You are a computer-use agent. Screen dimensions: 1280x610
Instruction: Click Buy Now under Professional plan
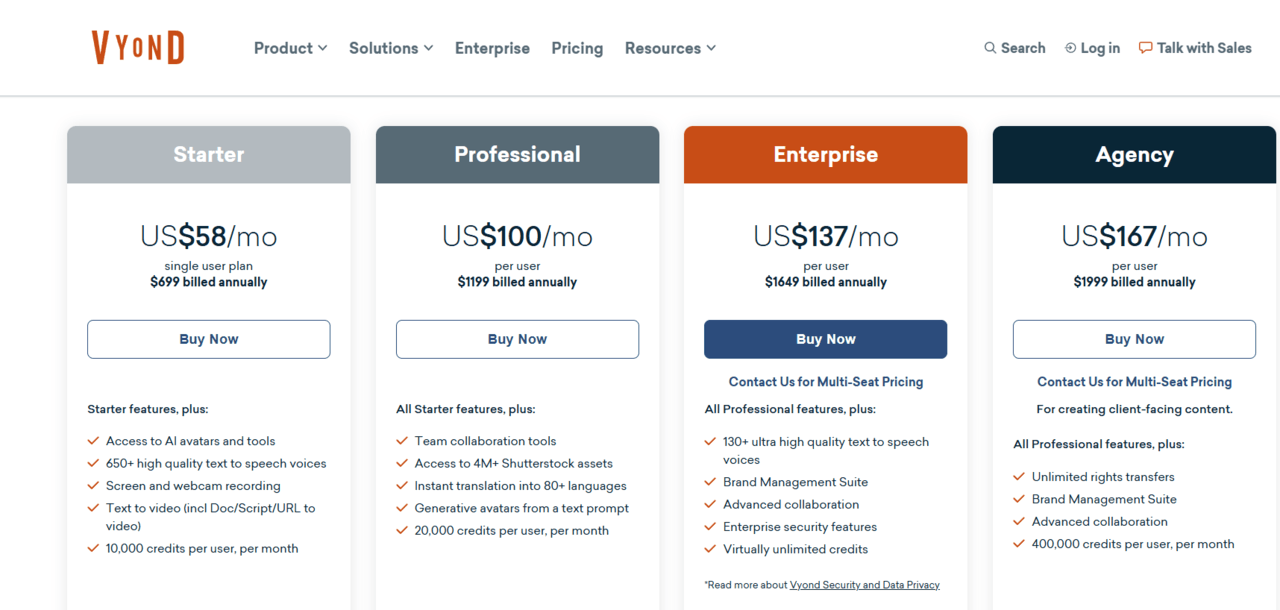tap(517, 339)
